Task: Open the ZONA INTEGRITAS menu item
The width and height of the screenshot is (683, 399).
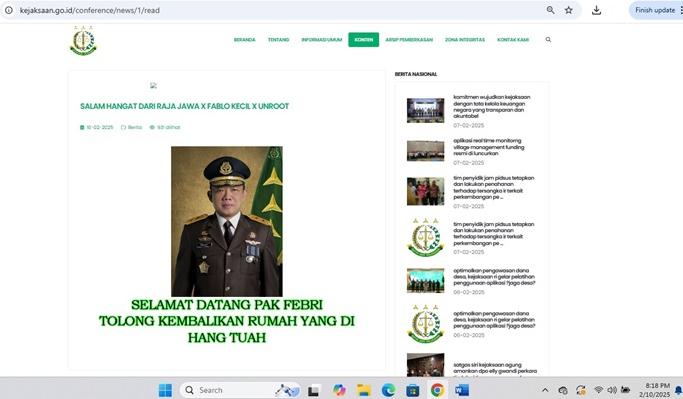Action: pos(465,40)
